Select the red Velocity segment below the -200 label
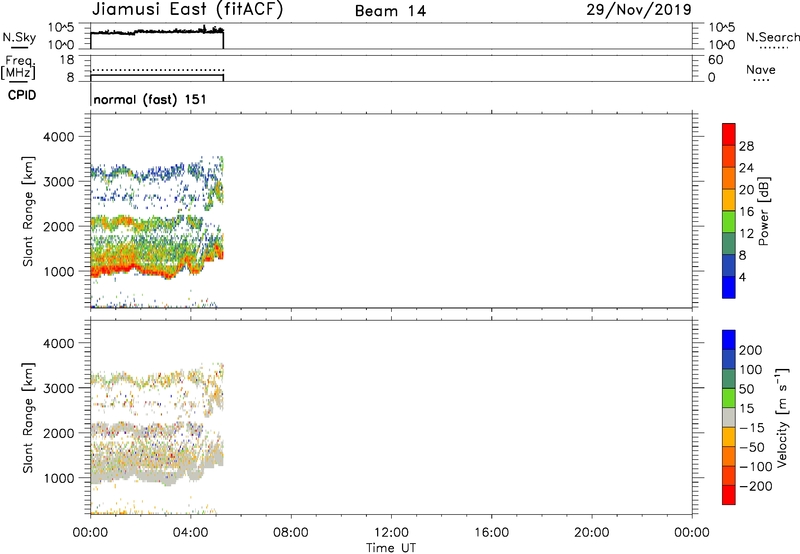 [729, 495]
